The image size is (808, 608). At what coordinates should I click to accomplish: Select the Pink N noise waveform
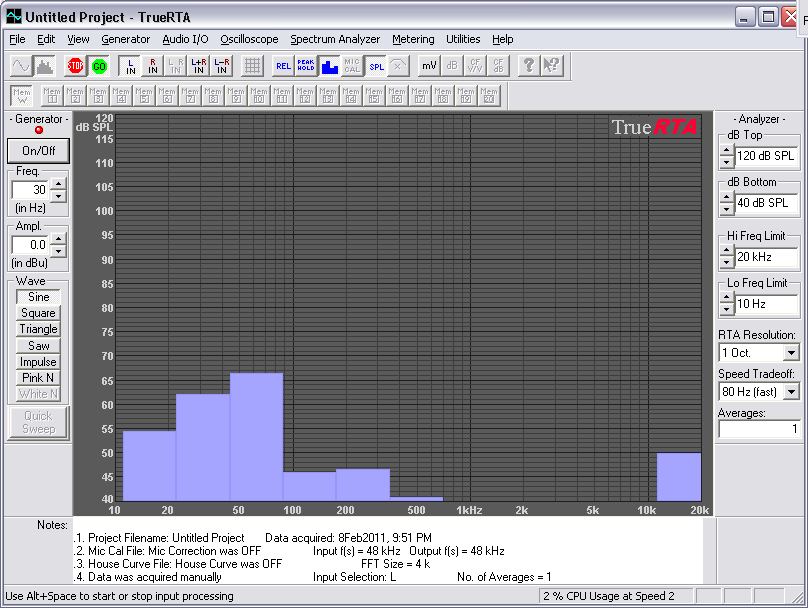click(39, 378)
